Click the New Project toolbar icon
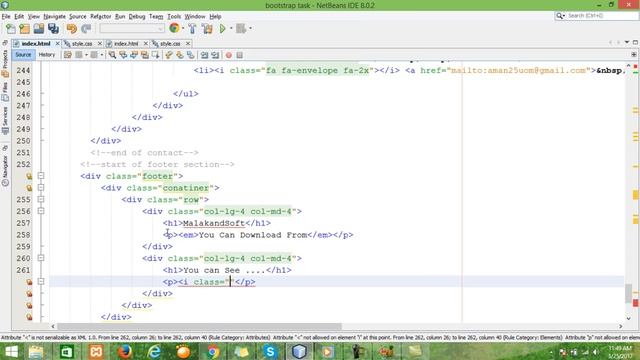The height and width of the screenshot is (360, 640). 24,29
